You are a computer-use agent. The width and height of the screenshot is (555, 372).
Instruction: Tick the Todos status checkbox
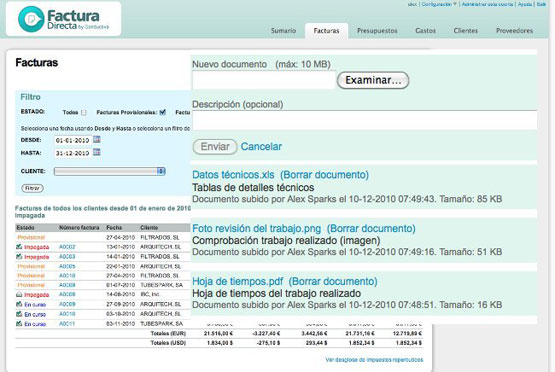(84, 113)
